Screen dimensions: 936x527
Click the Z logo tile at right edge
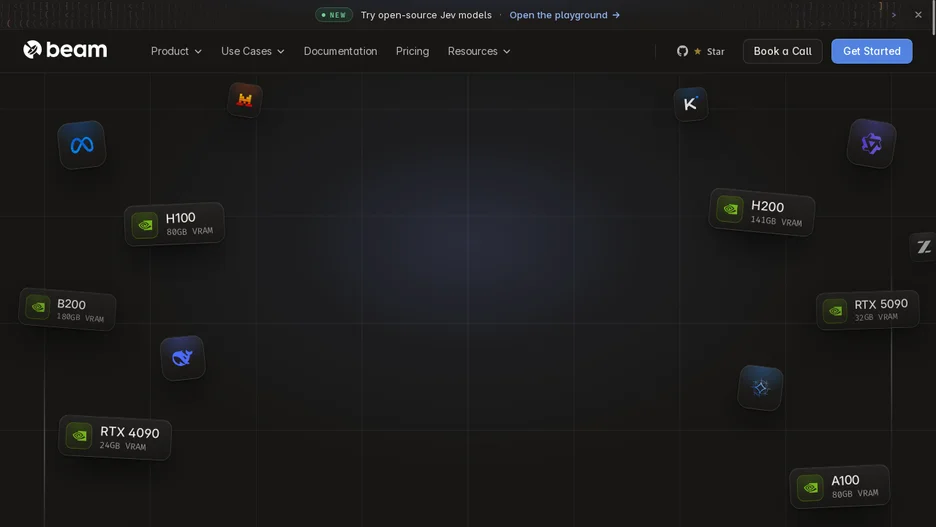(x=923, y=246)
